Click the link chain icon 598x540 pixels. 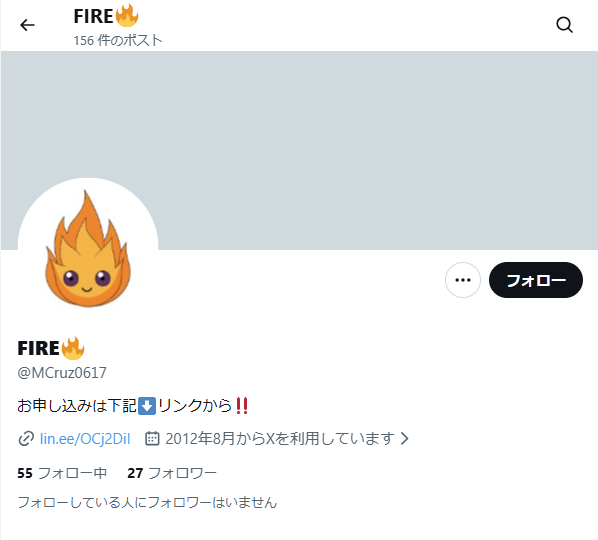26,439
